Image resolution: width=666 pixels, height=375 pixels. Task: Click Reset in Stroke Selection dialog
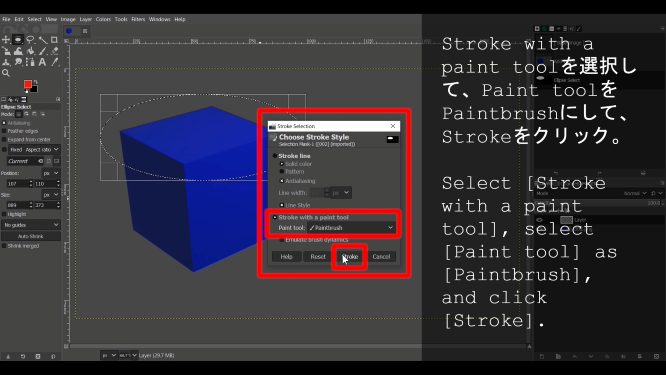(318, 257)
